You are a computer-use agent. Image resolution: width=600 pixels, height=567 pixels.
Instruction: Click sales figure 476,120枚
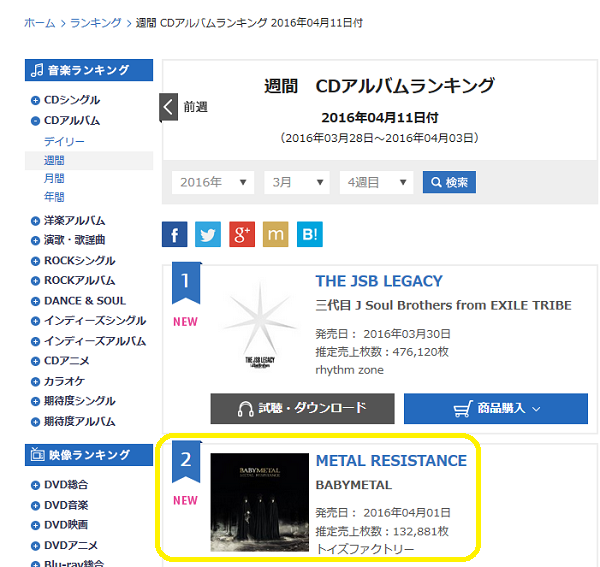tap(421, 352)
